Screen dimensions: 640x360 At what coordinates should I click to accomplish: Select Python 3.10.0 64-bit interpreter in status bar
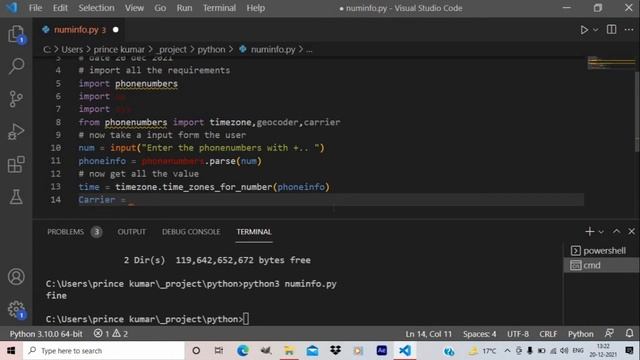pyautogui.click(x=46, y=334)
